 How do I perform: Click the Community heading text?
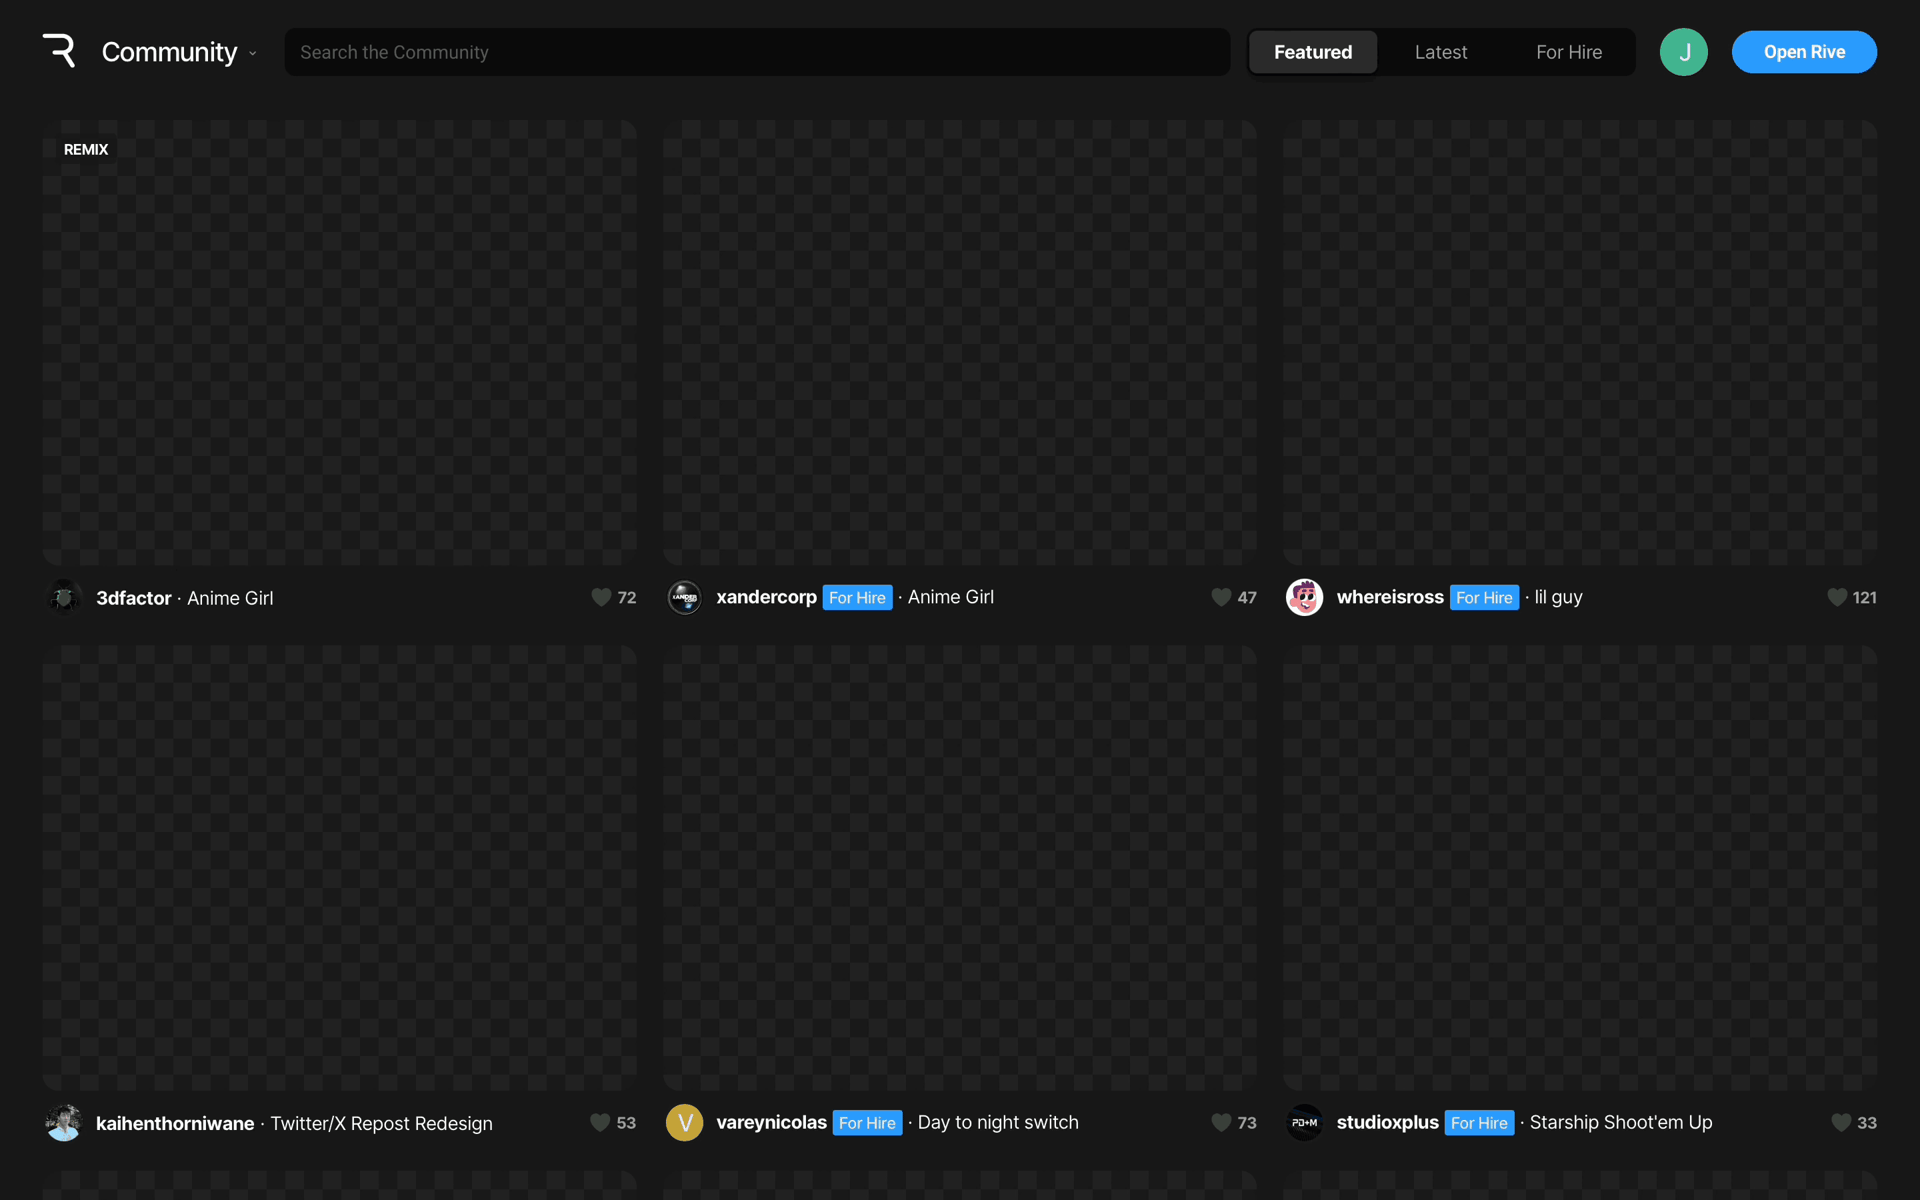tap(169, 52)
